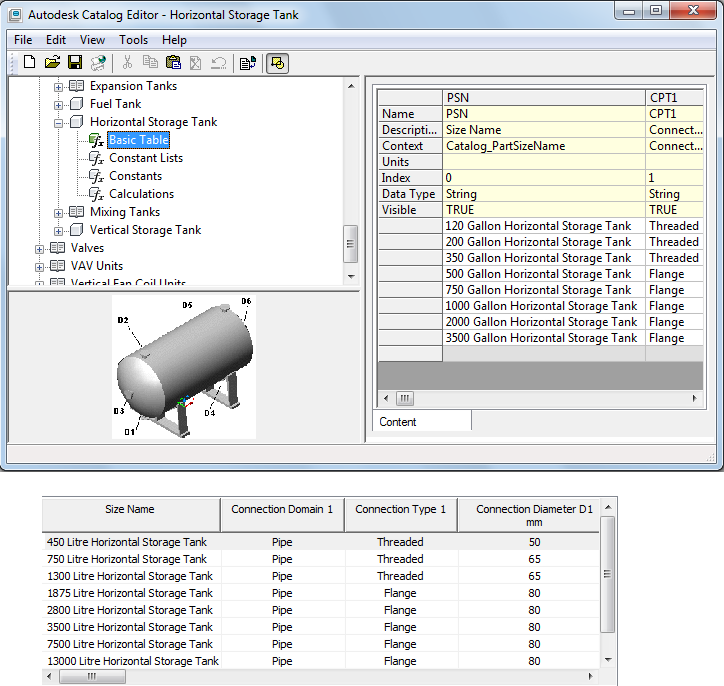Select '13000 Litre Horizontal Storage Tank' row
Viewport: 724px width, 686px height.
tap(320, 661)
